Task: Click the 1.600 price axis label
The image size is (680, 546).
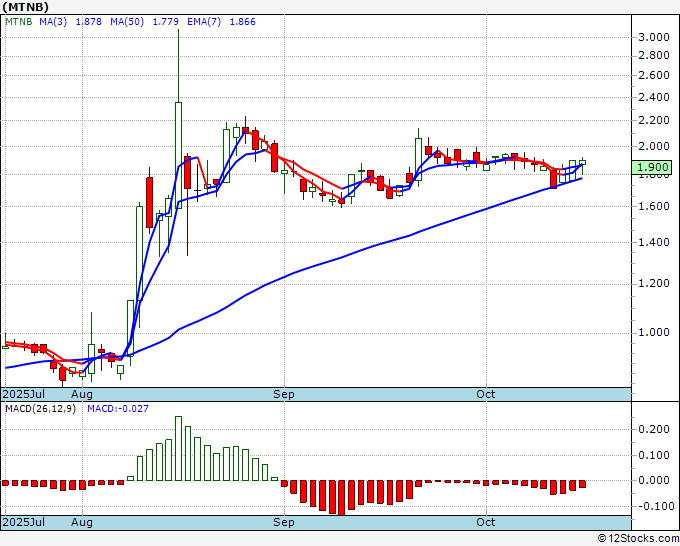Action: coord(654,206)
